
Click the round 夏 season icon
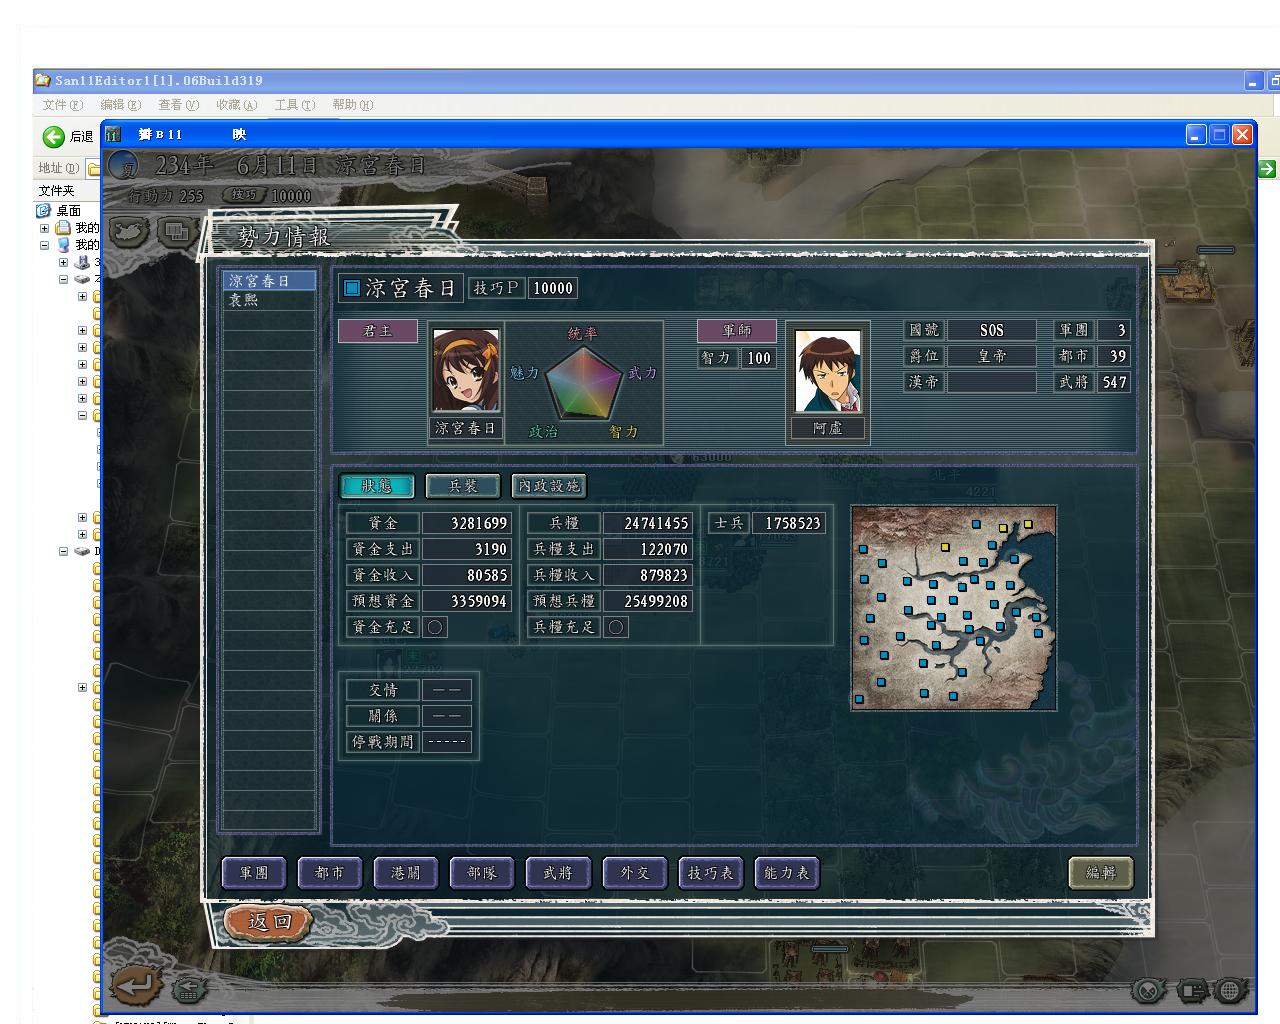point(123,165)
